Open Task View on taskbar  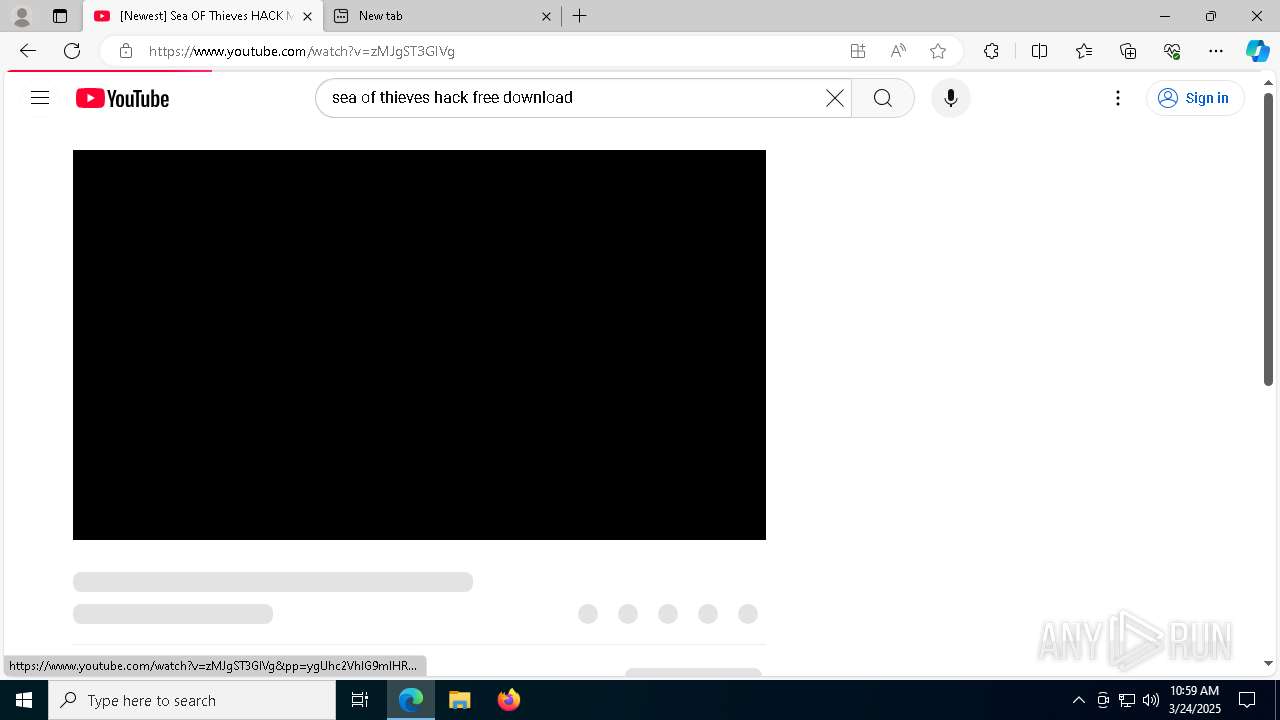point(360,700)
